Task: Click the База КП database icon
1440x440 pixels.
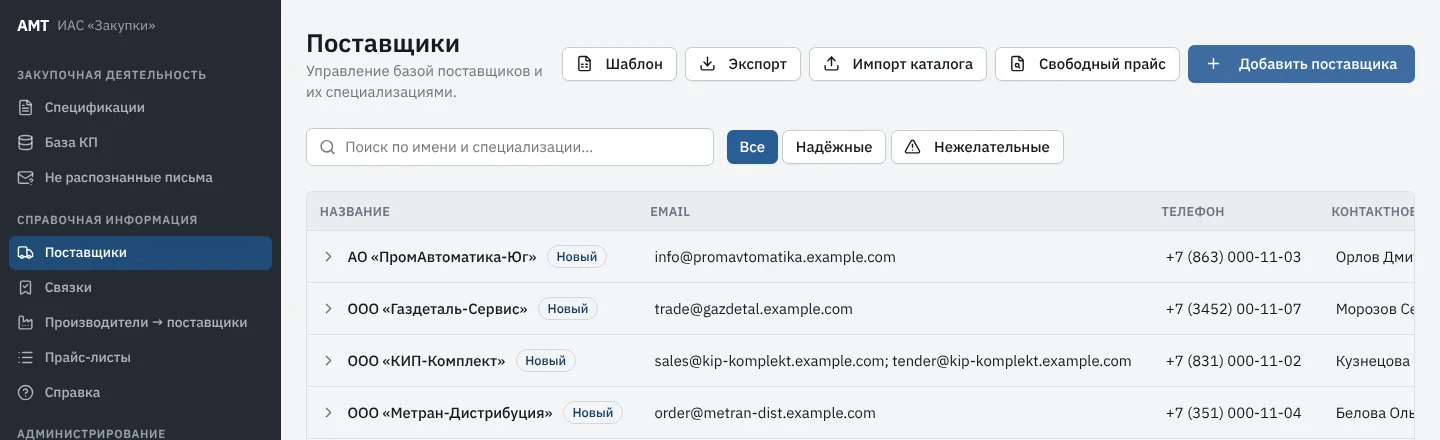Action: (26, 142)
